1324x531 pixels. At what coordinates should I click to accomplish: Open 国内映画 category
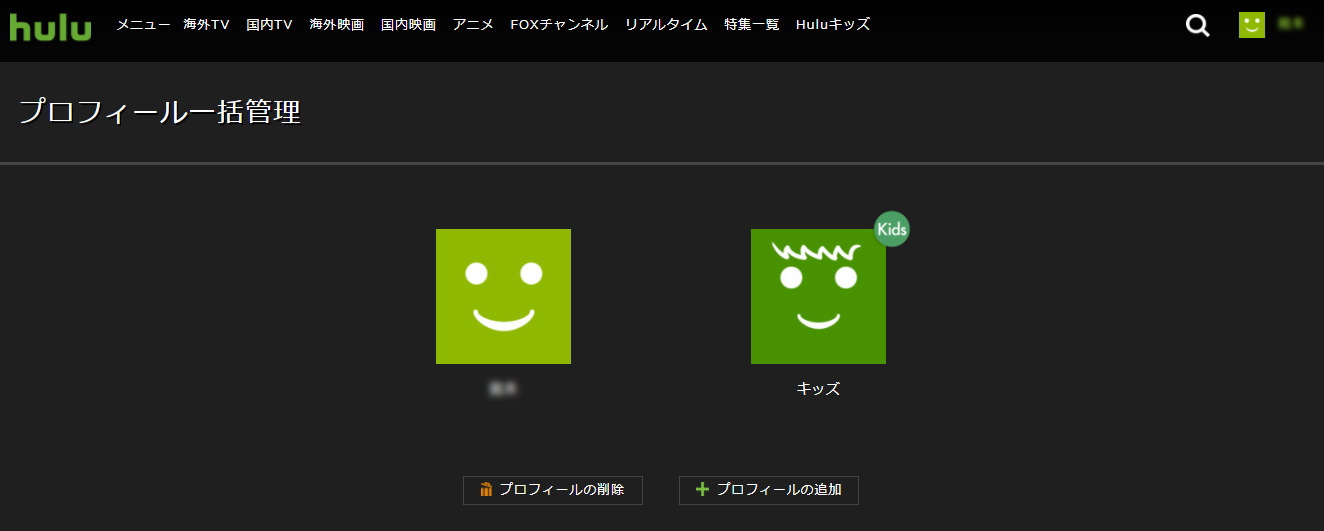408,25
